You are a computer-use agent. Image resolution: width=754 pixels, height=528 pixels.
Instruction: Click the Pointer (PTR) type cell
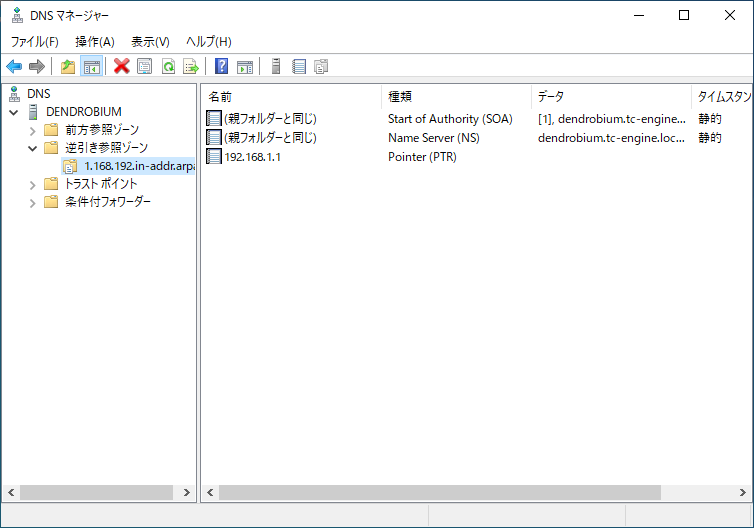(x=422, y=157)
